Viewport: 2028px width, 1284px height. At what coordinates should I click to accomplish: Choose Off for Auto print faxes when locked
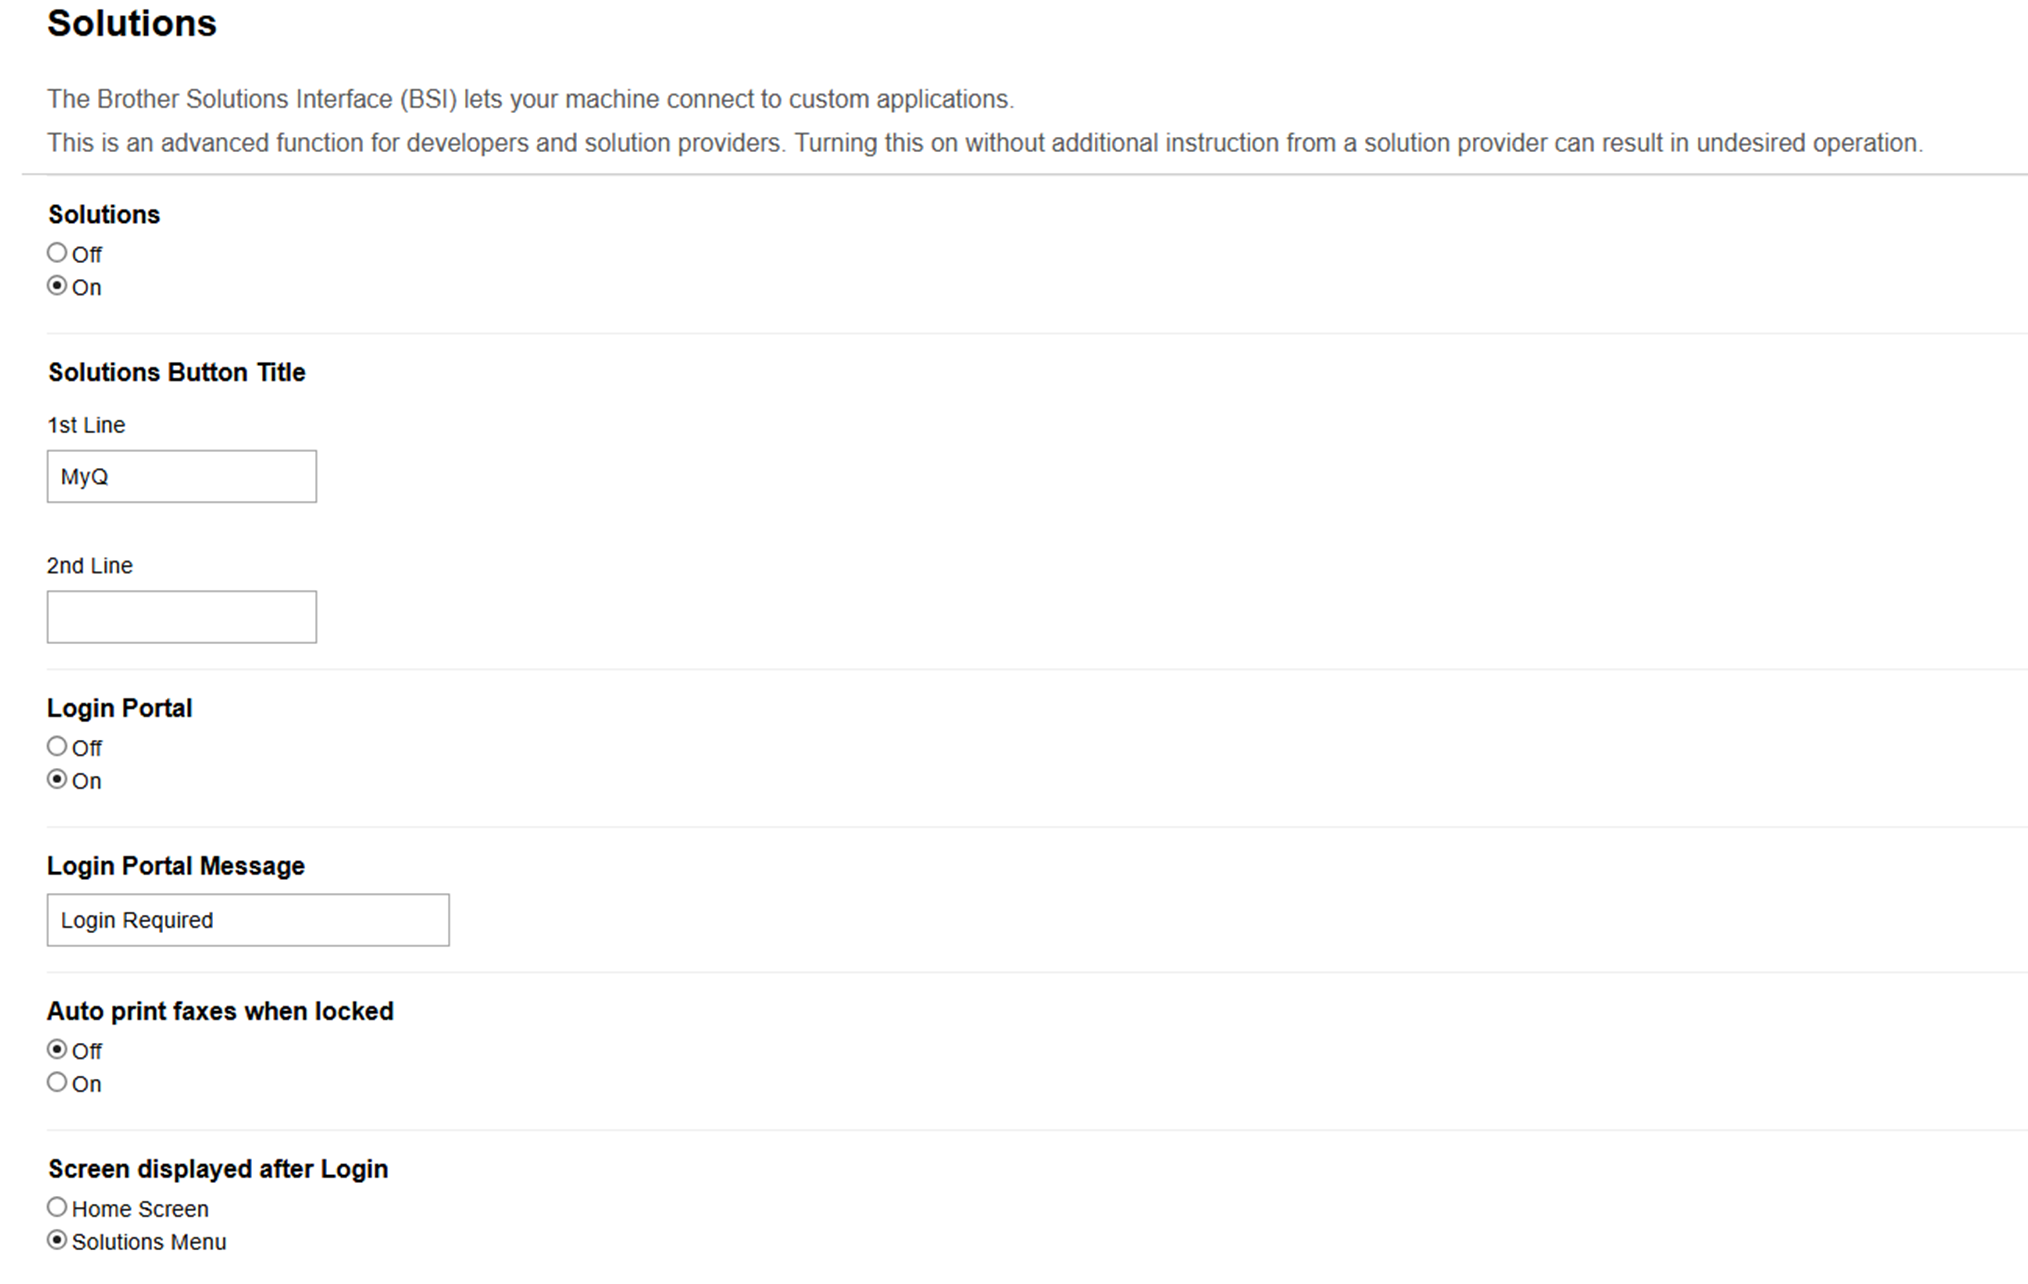pyautogui.click(x=57, y=1050)
